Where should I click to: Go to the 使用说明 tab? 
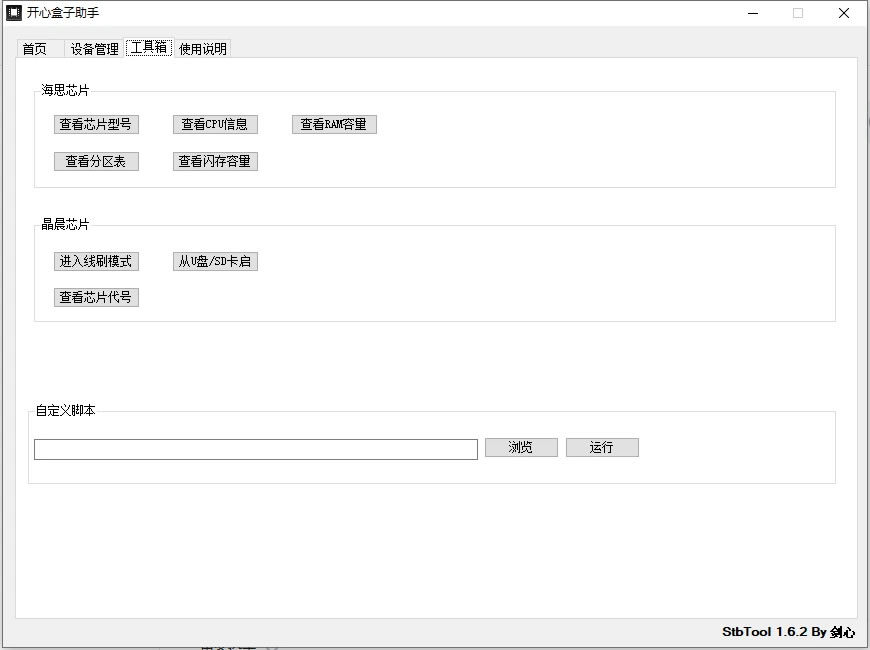click(203, 48)
